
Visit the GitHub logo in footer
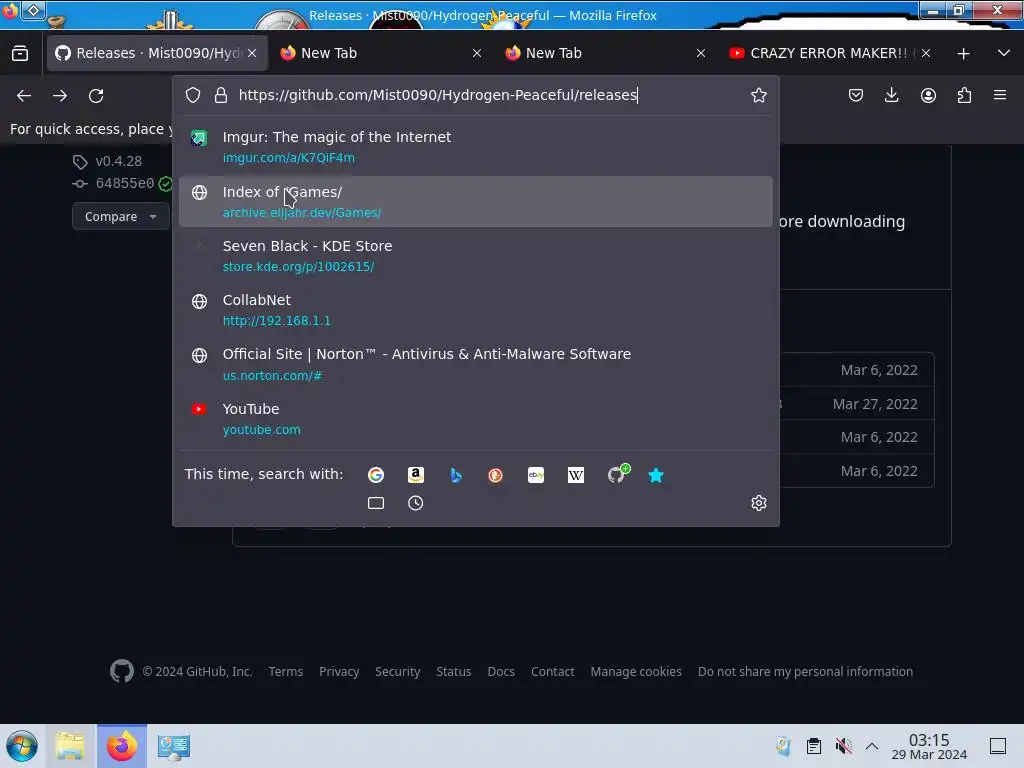tap(121, 671)
